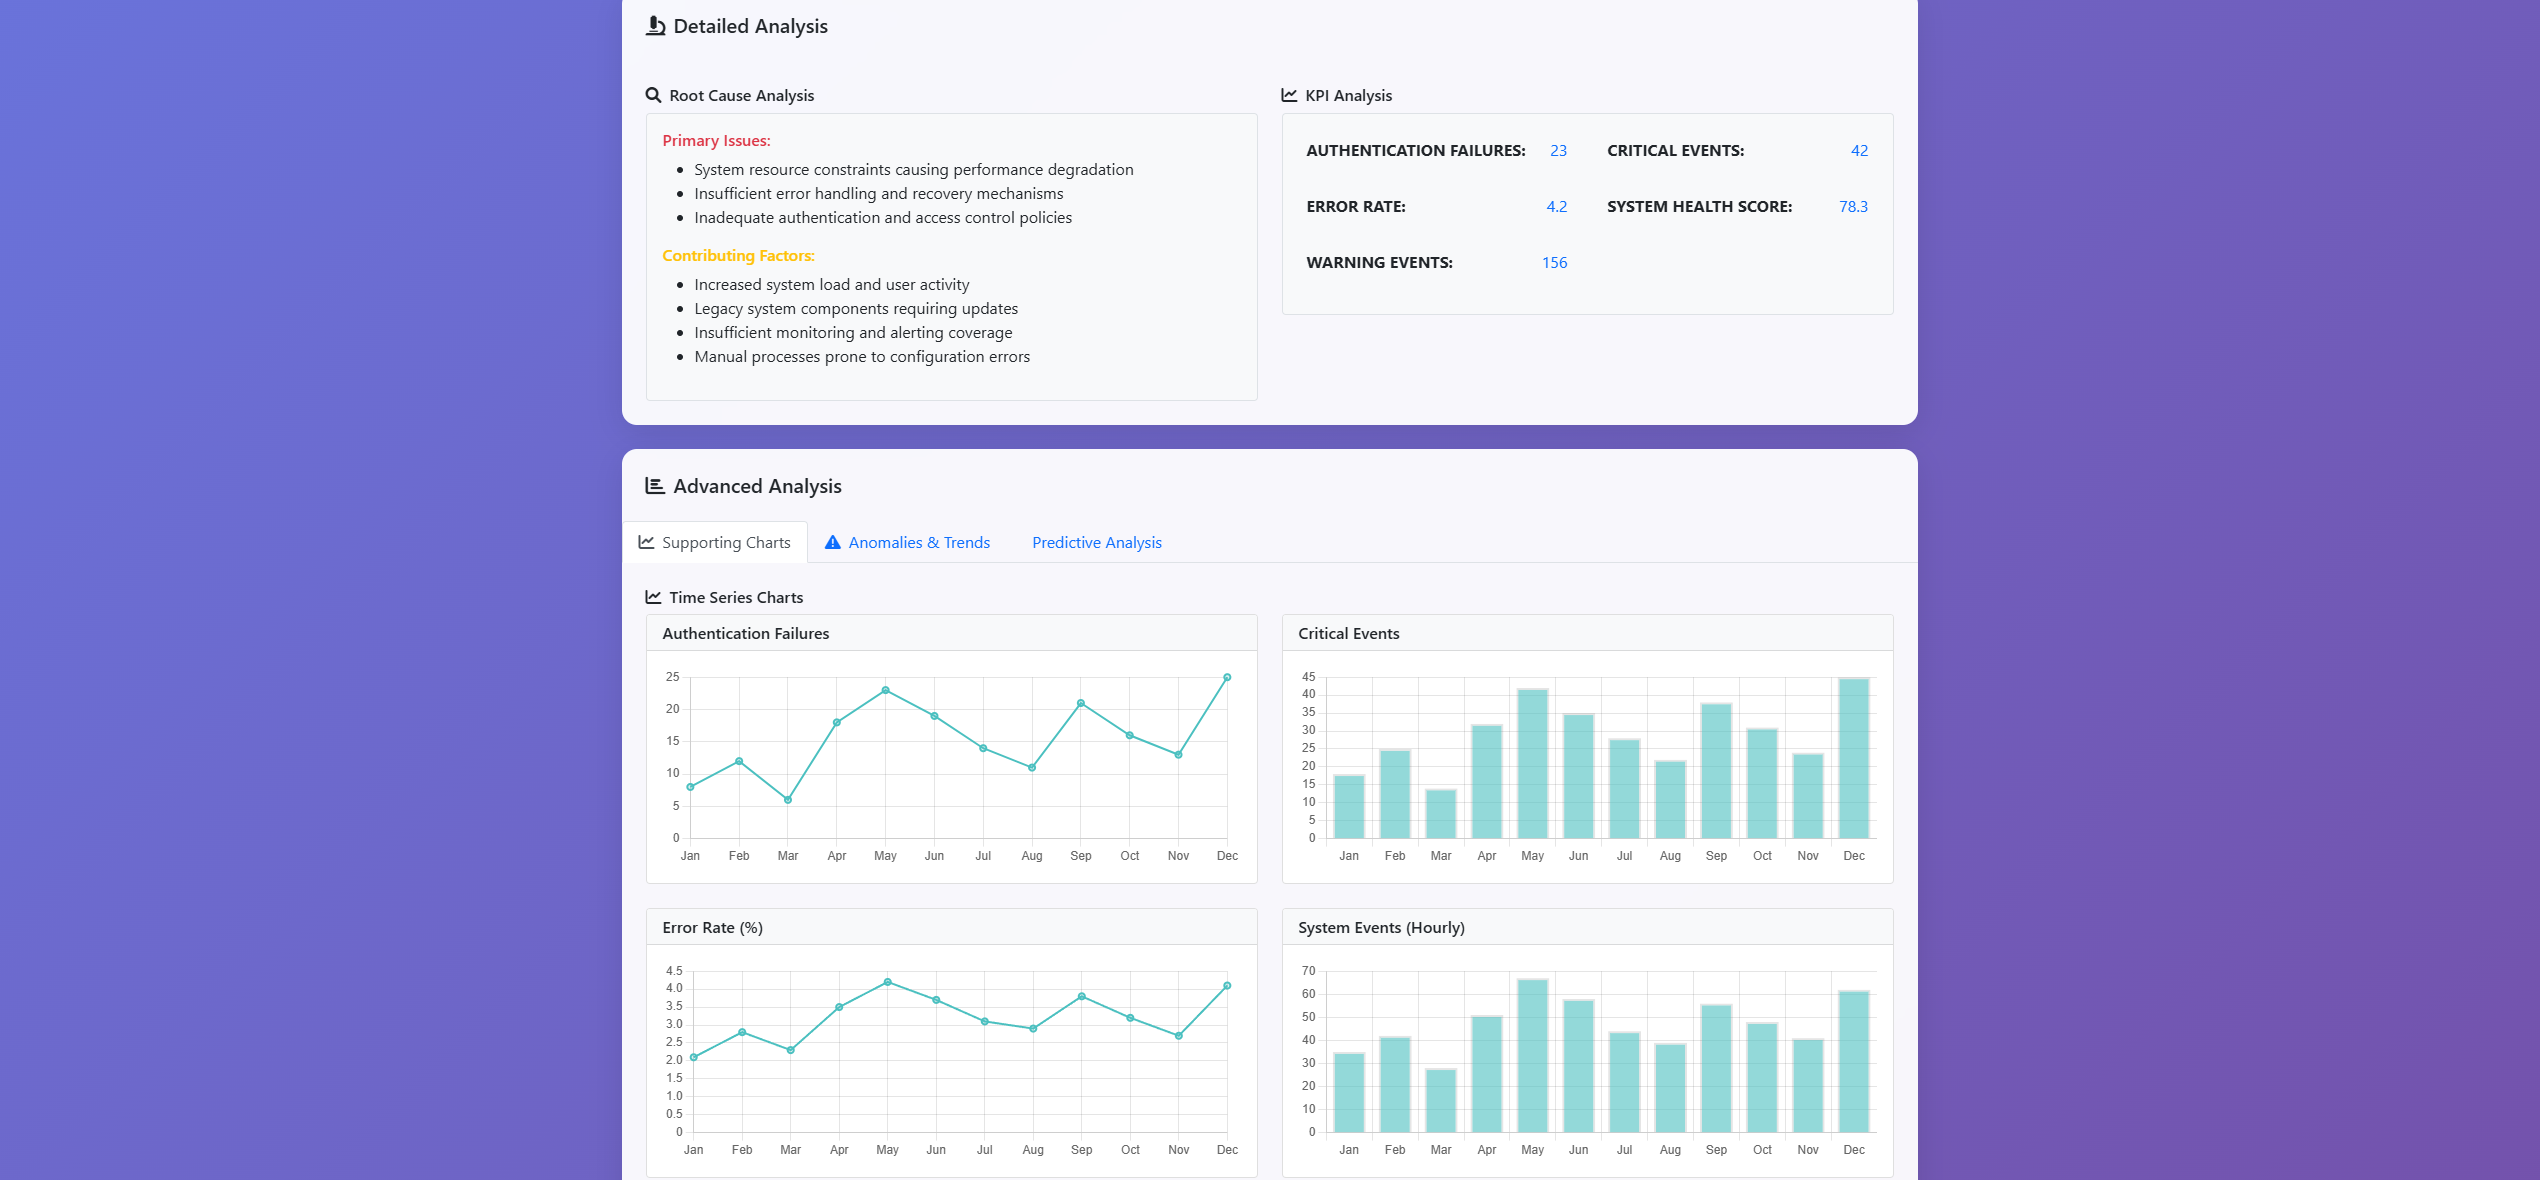Click the May bar in System Events chart
Viewport: 2540px width, 1180px height.
(1532, 1055)
